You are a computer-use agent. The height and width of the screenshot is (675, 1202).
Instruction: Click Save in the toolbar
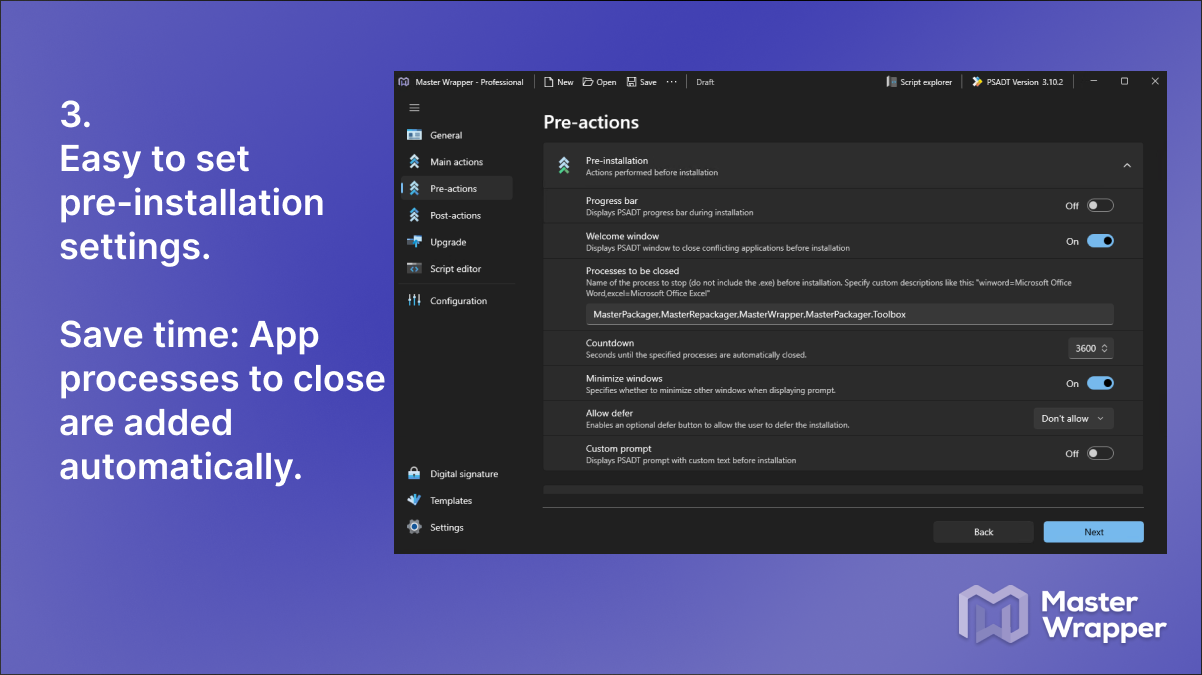[x=642, y=82]
